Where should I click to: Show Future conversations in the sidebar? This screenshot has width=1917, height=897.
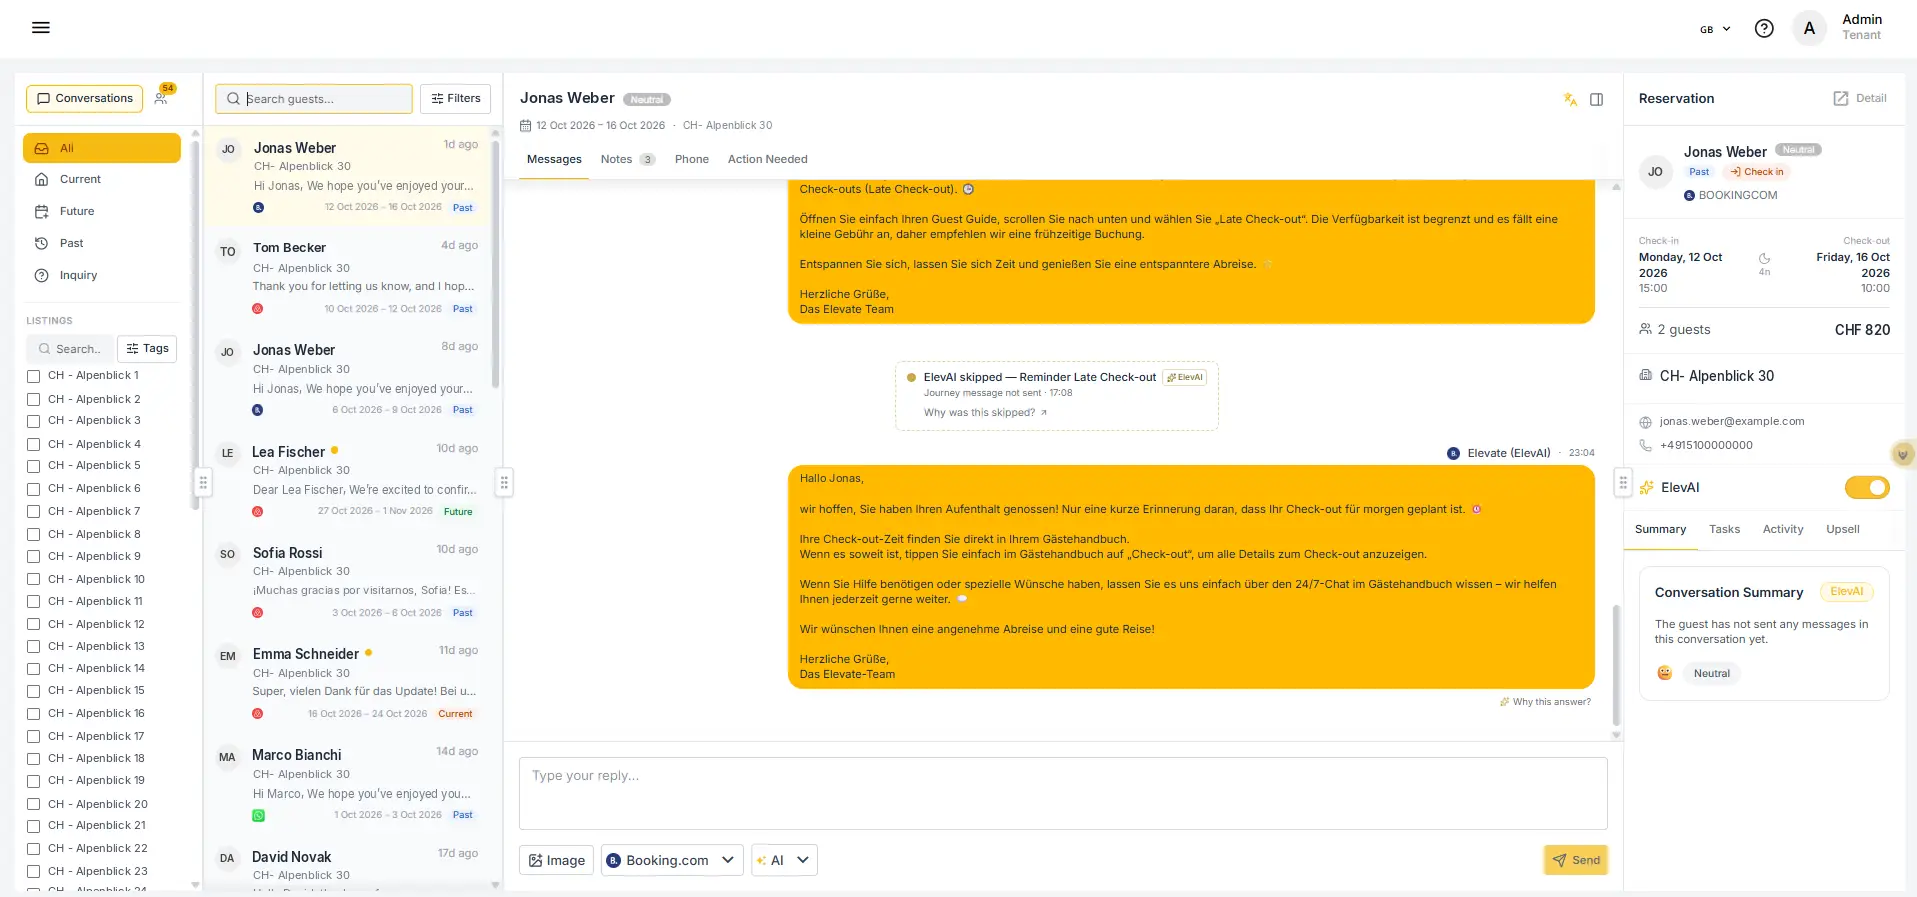tap(102, 211)
